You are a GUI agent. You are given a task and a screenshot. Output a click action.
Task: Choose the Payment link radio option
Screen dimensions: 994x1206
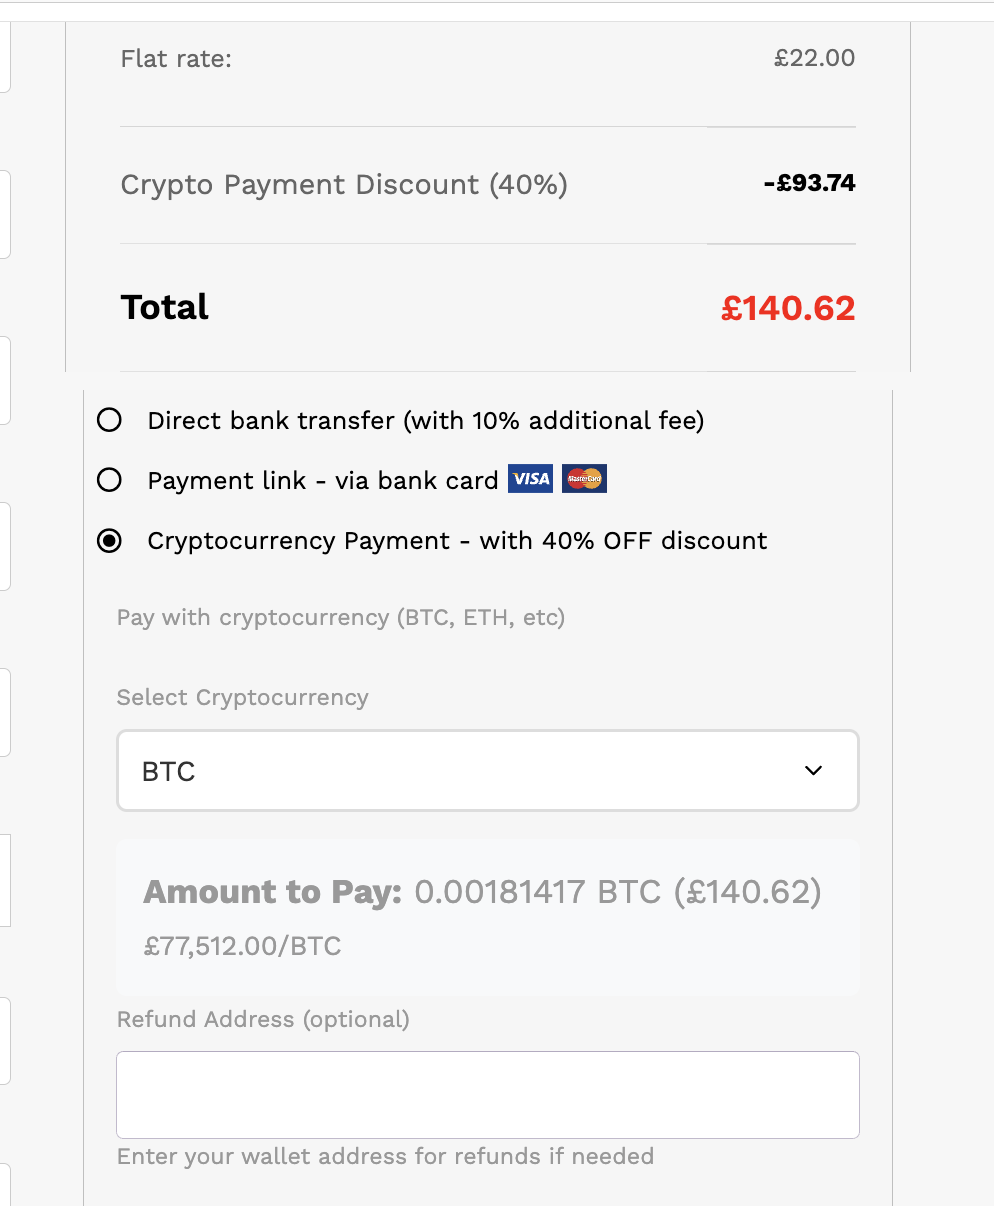click(x=109, y=480)
